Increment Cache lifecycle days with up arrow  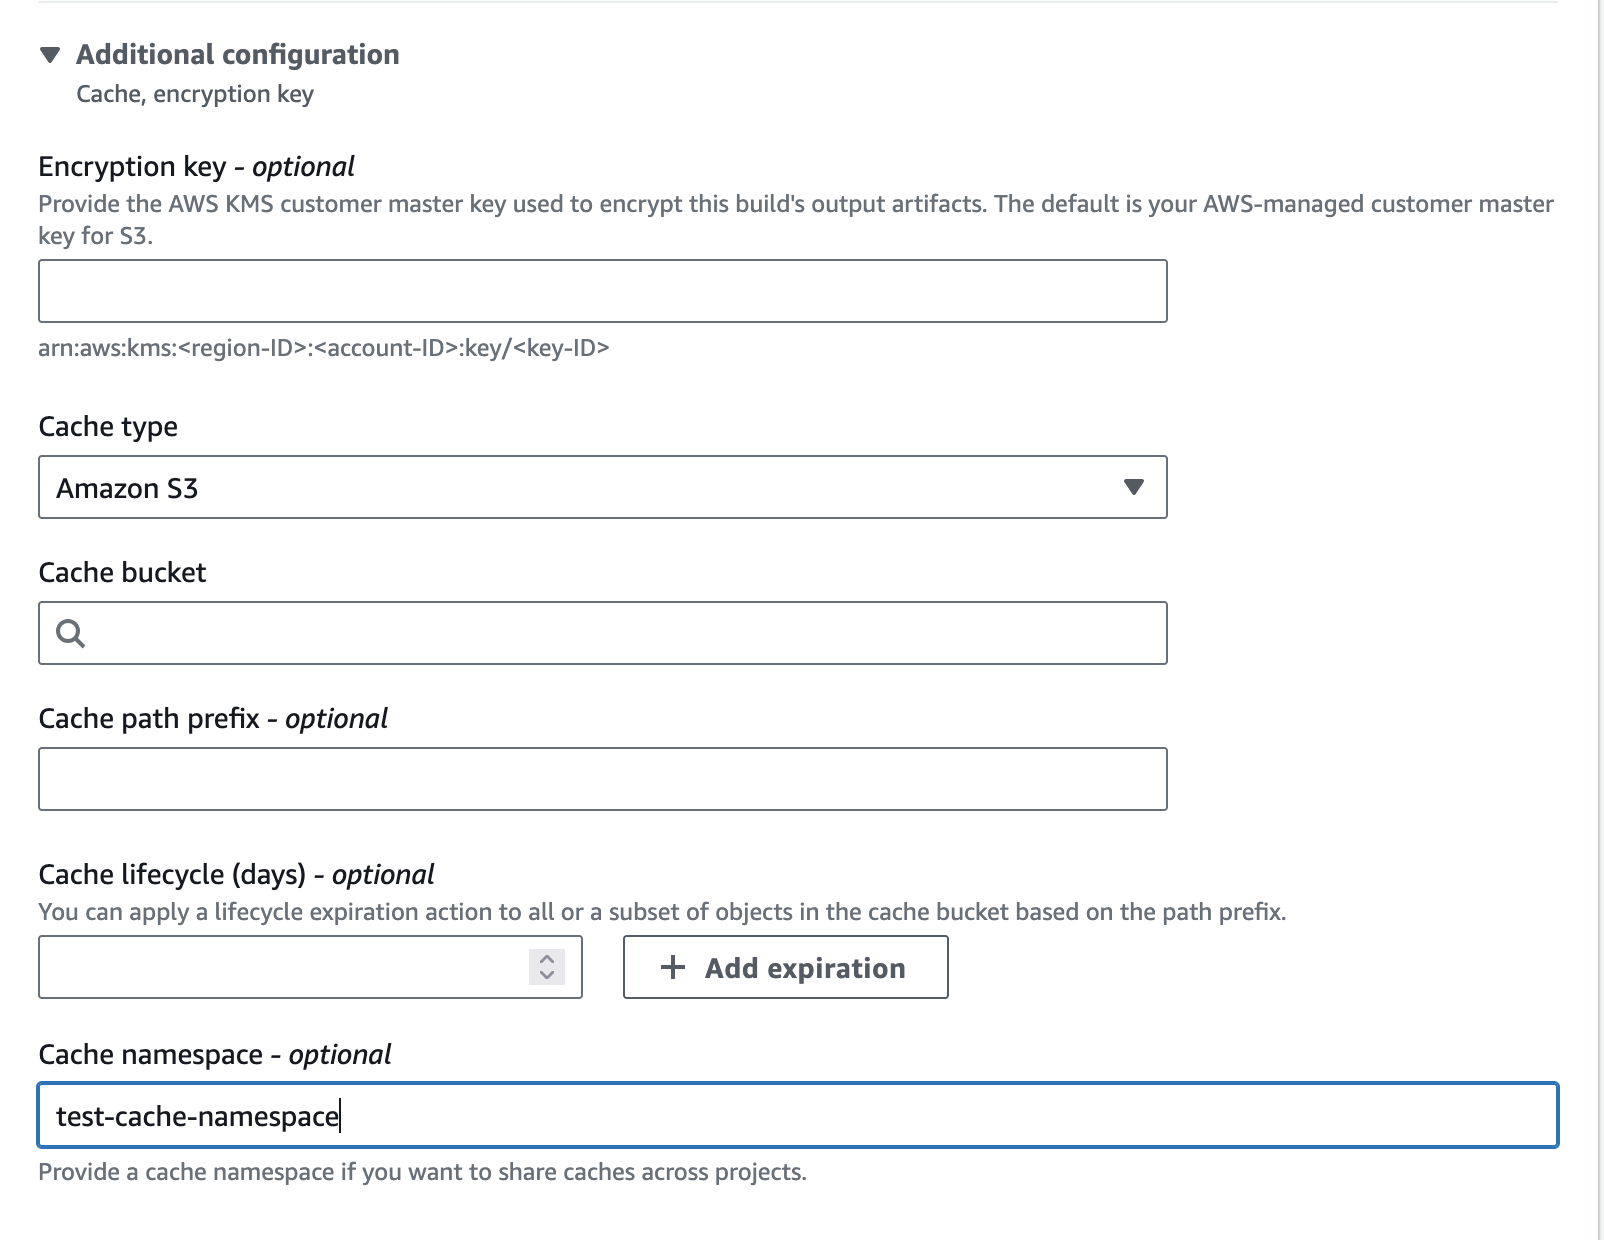(x=547, y=959)
